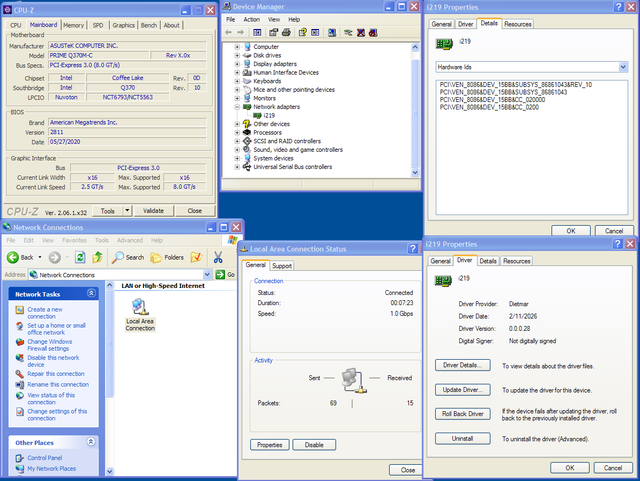640x481 pixels.
Task: Click the Go arrow button next to Address
Action: coord(225,275)
